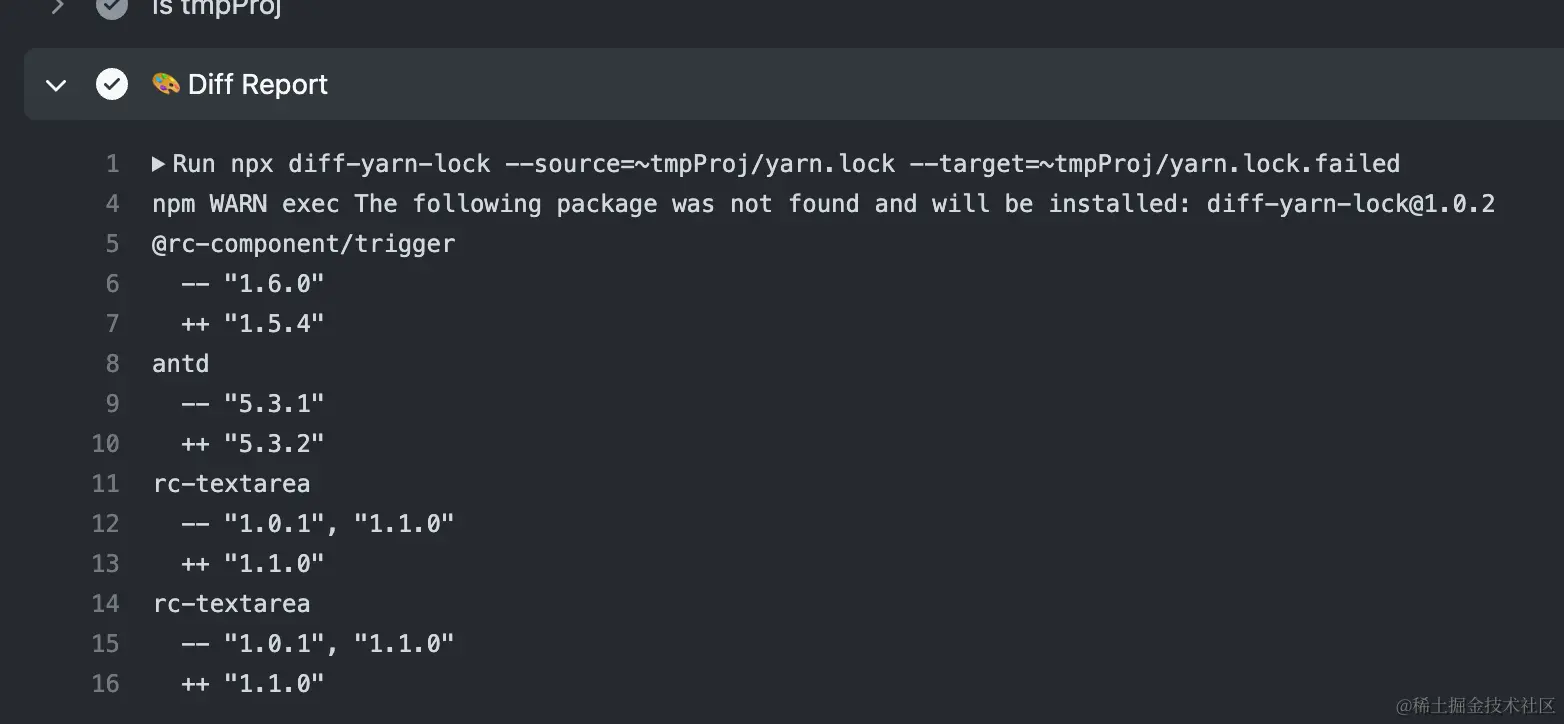Select log line number 14
Image resolution: width=1564 pixels, height=724 pixels.
pyautogui.click(x=106, y=604)
